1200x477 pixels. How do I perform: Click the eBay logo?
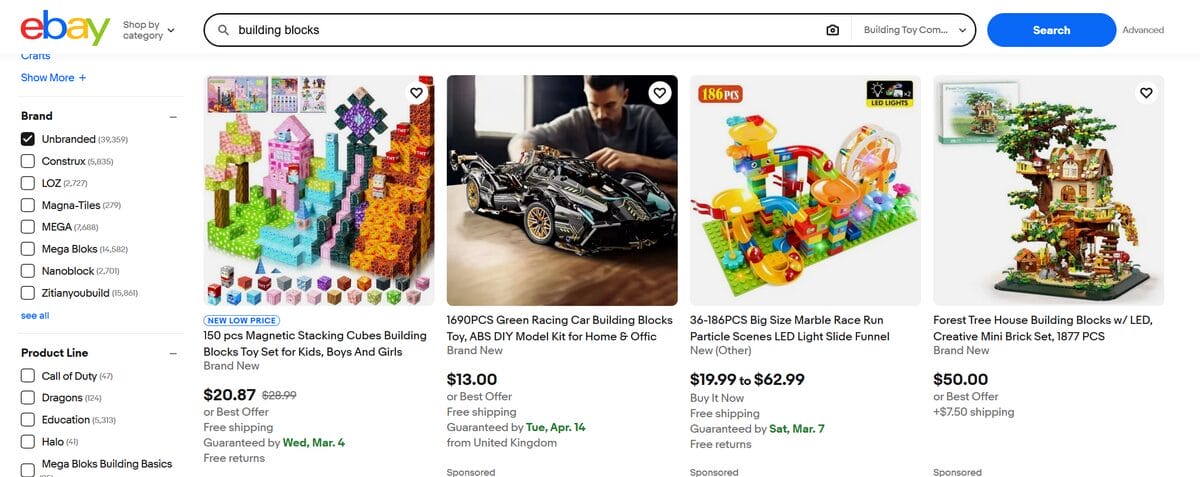(x=65, y=29)
